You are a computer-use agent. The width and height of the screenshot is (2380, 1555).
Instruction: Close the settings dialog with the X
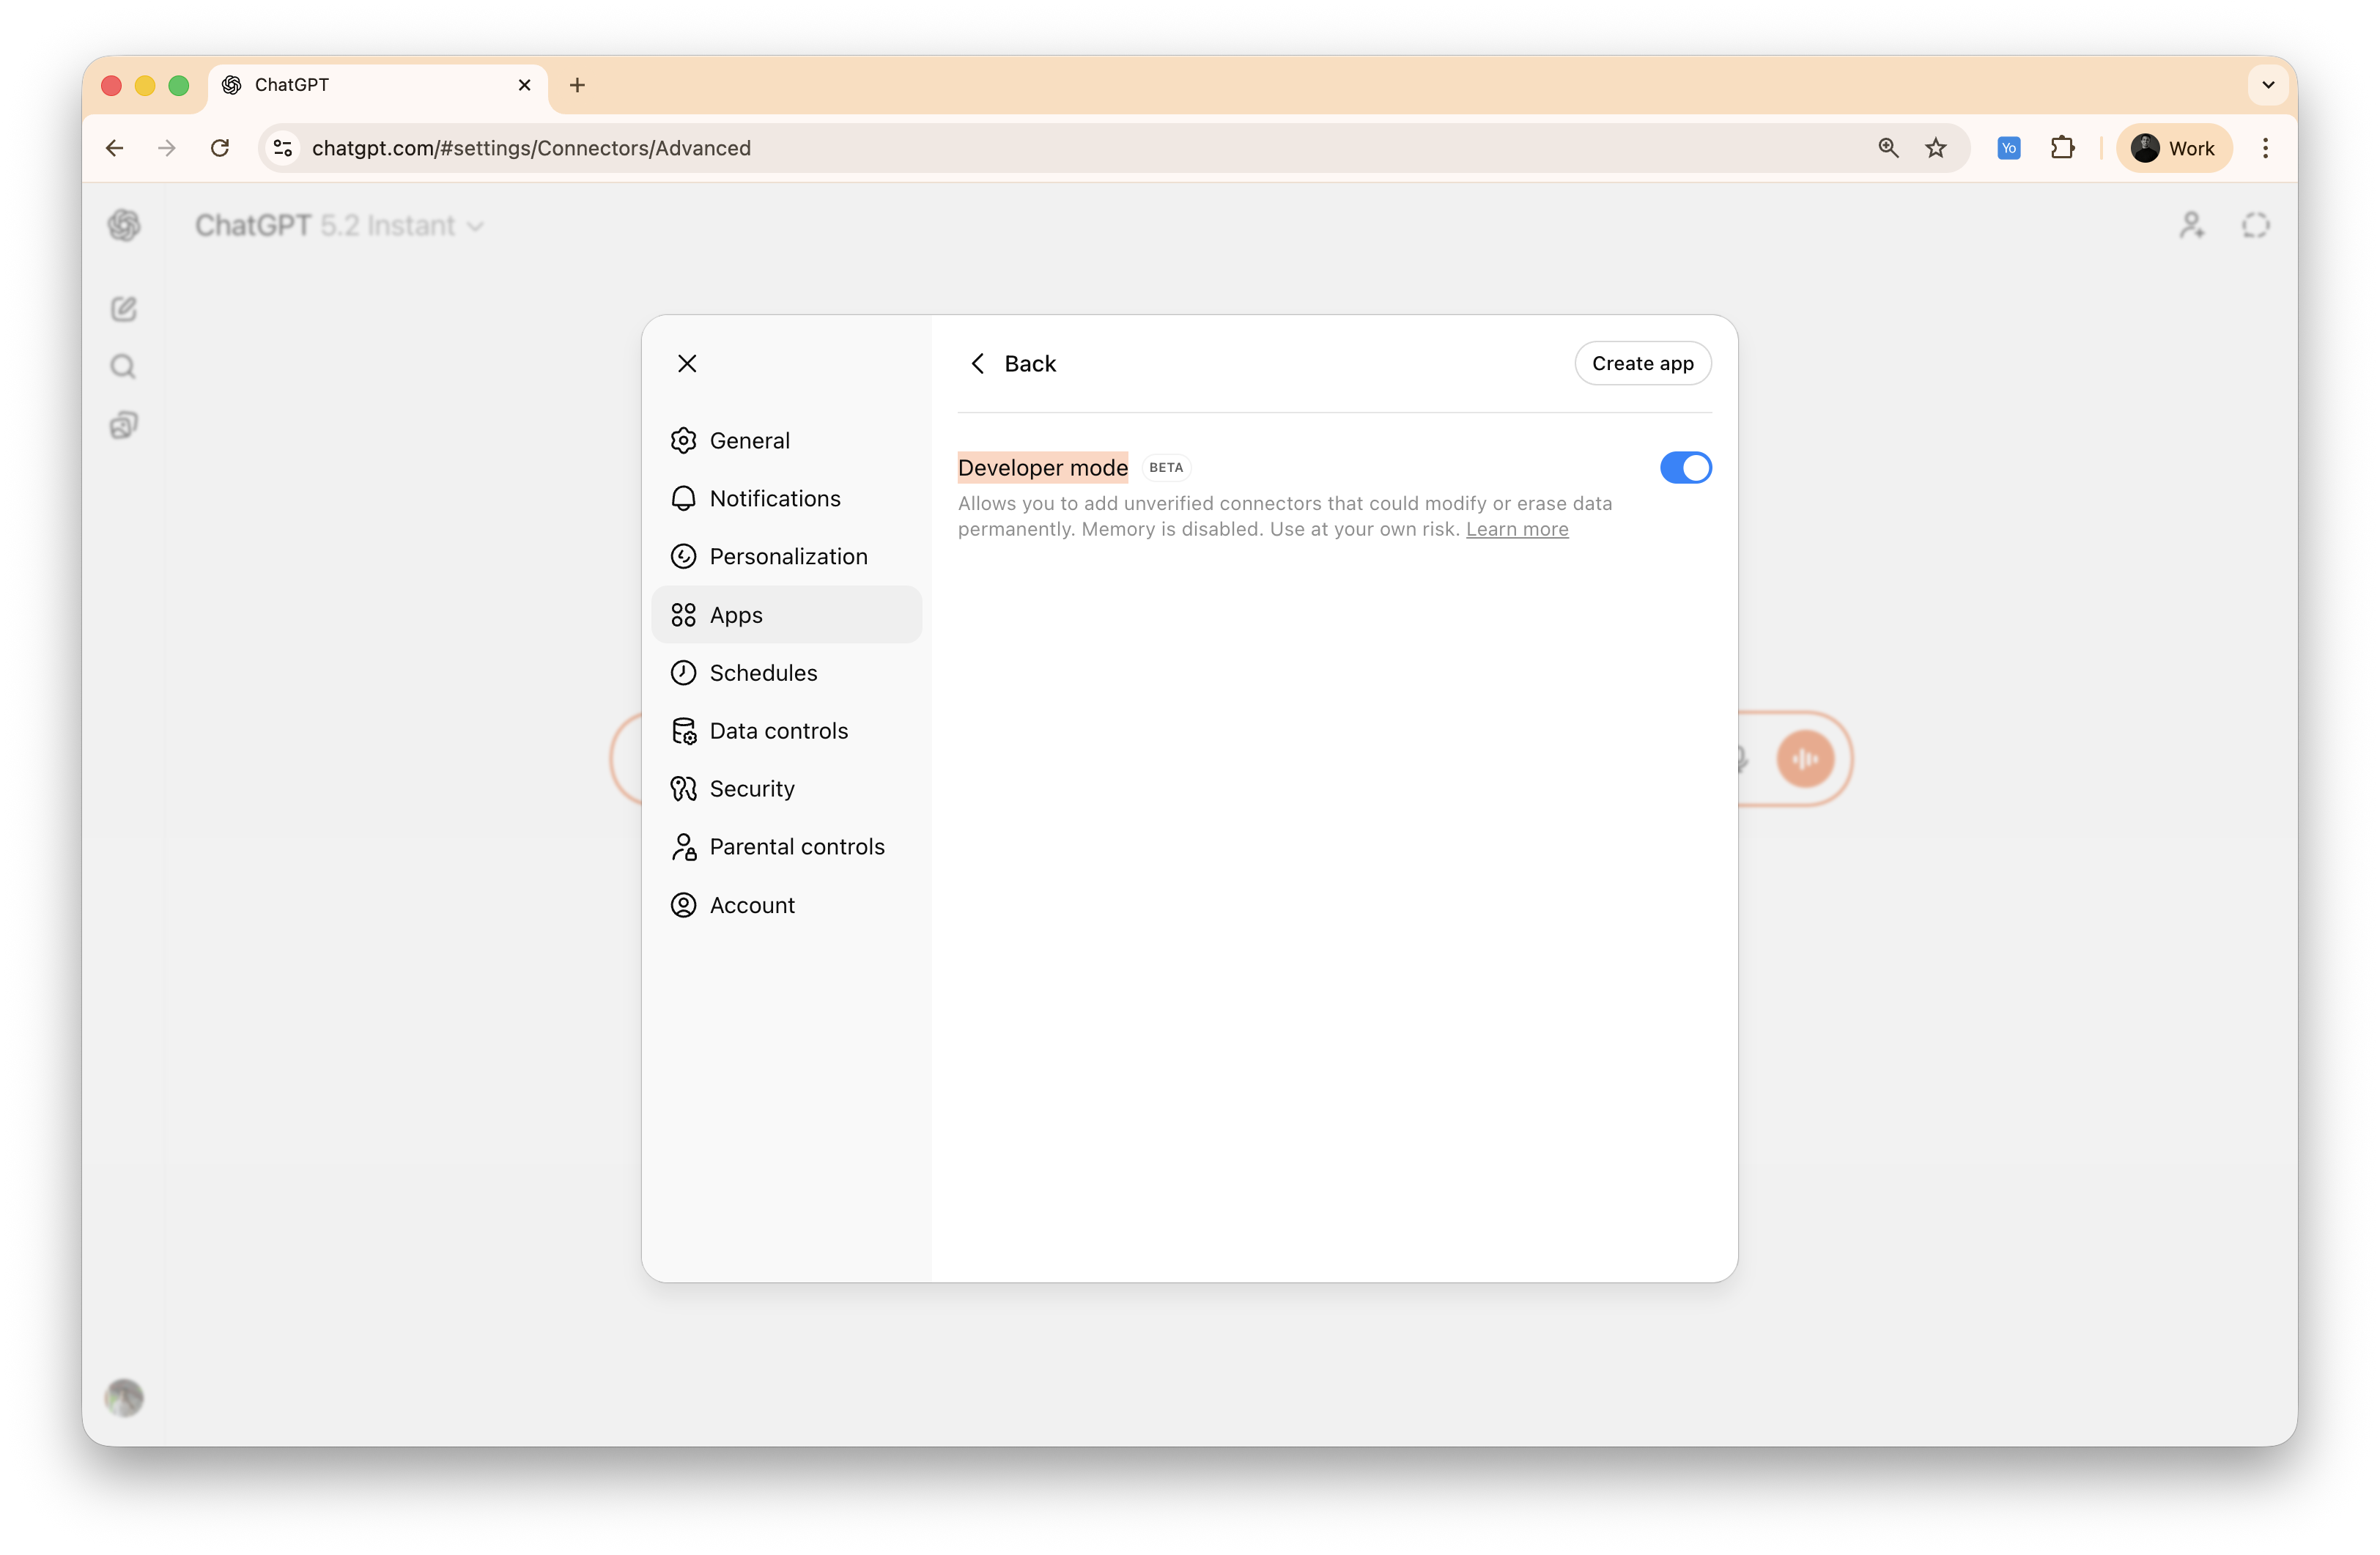click(x=687, y=363)
